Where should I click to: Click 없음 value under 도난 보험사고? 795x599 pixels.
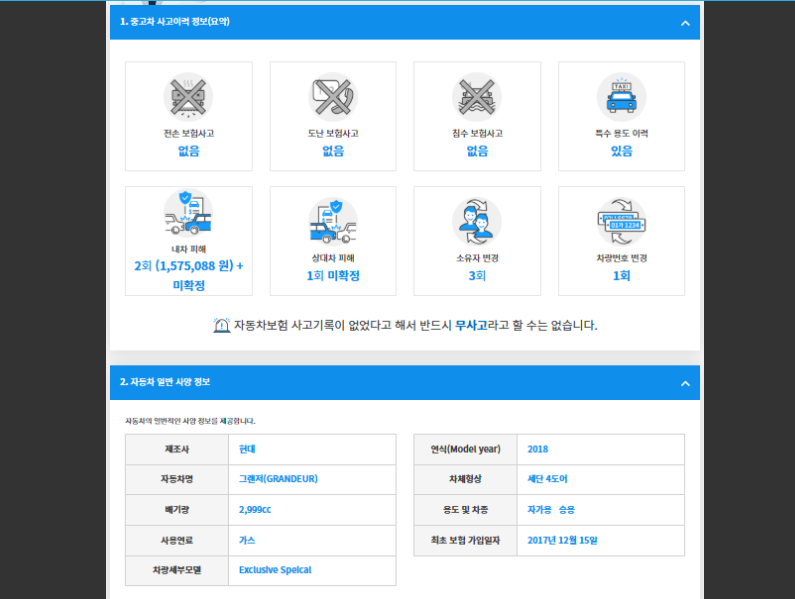point(333,151)
